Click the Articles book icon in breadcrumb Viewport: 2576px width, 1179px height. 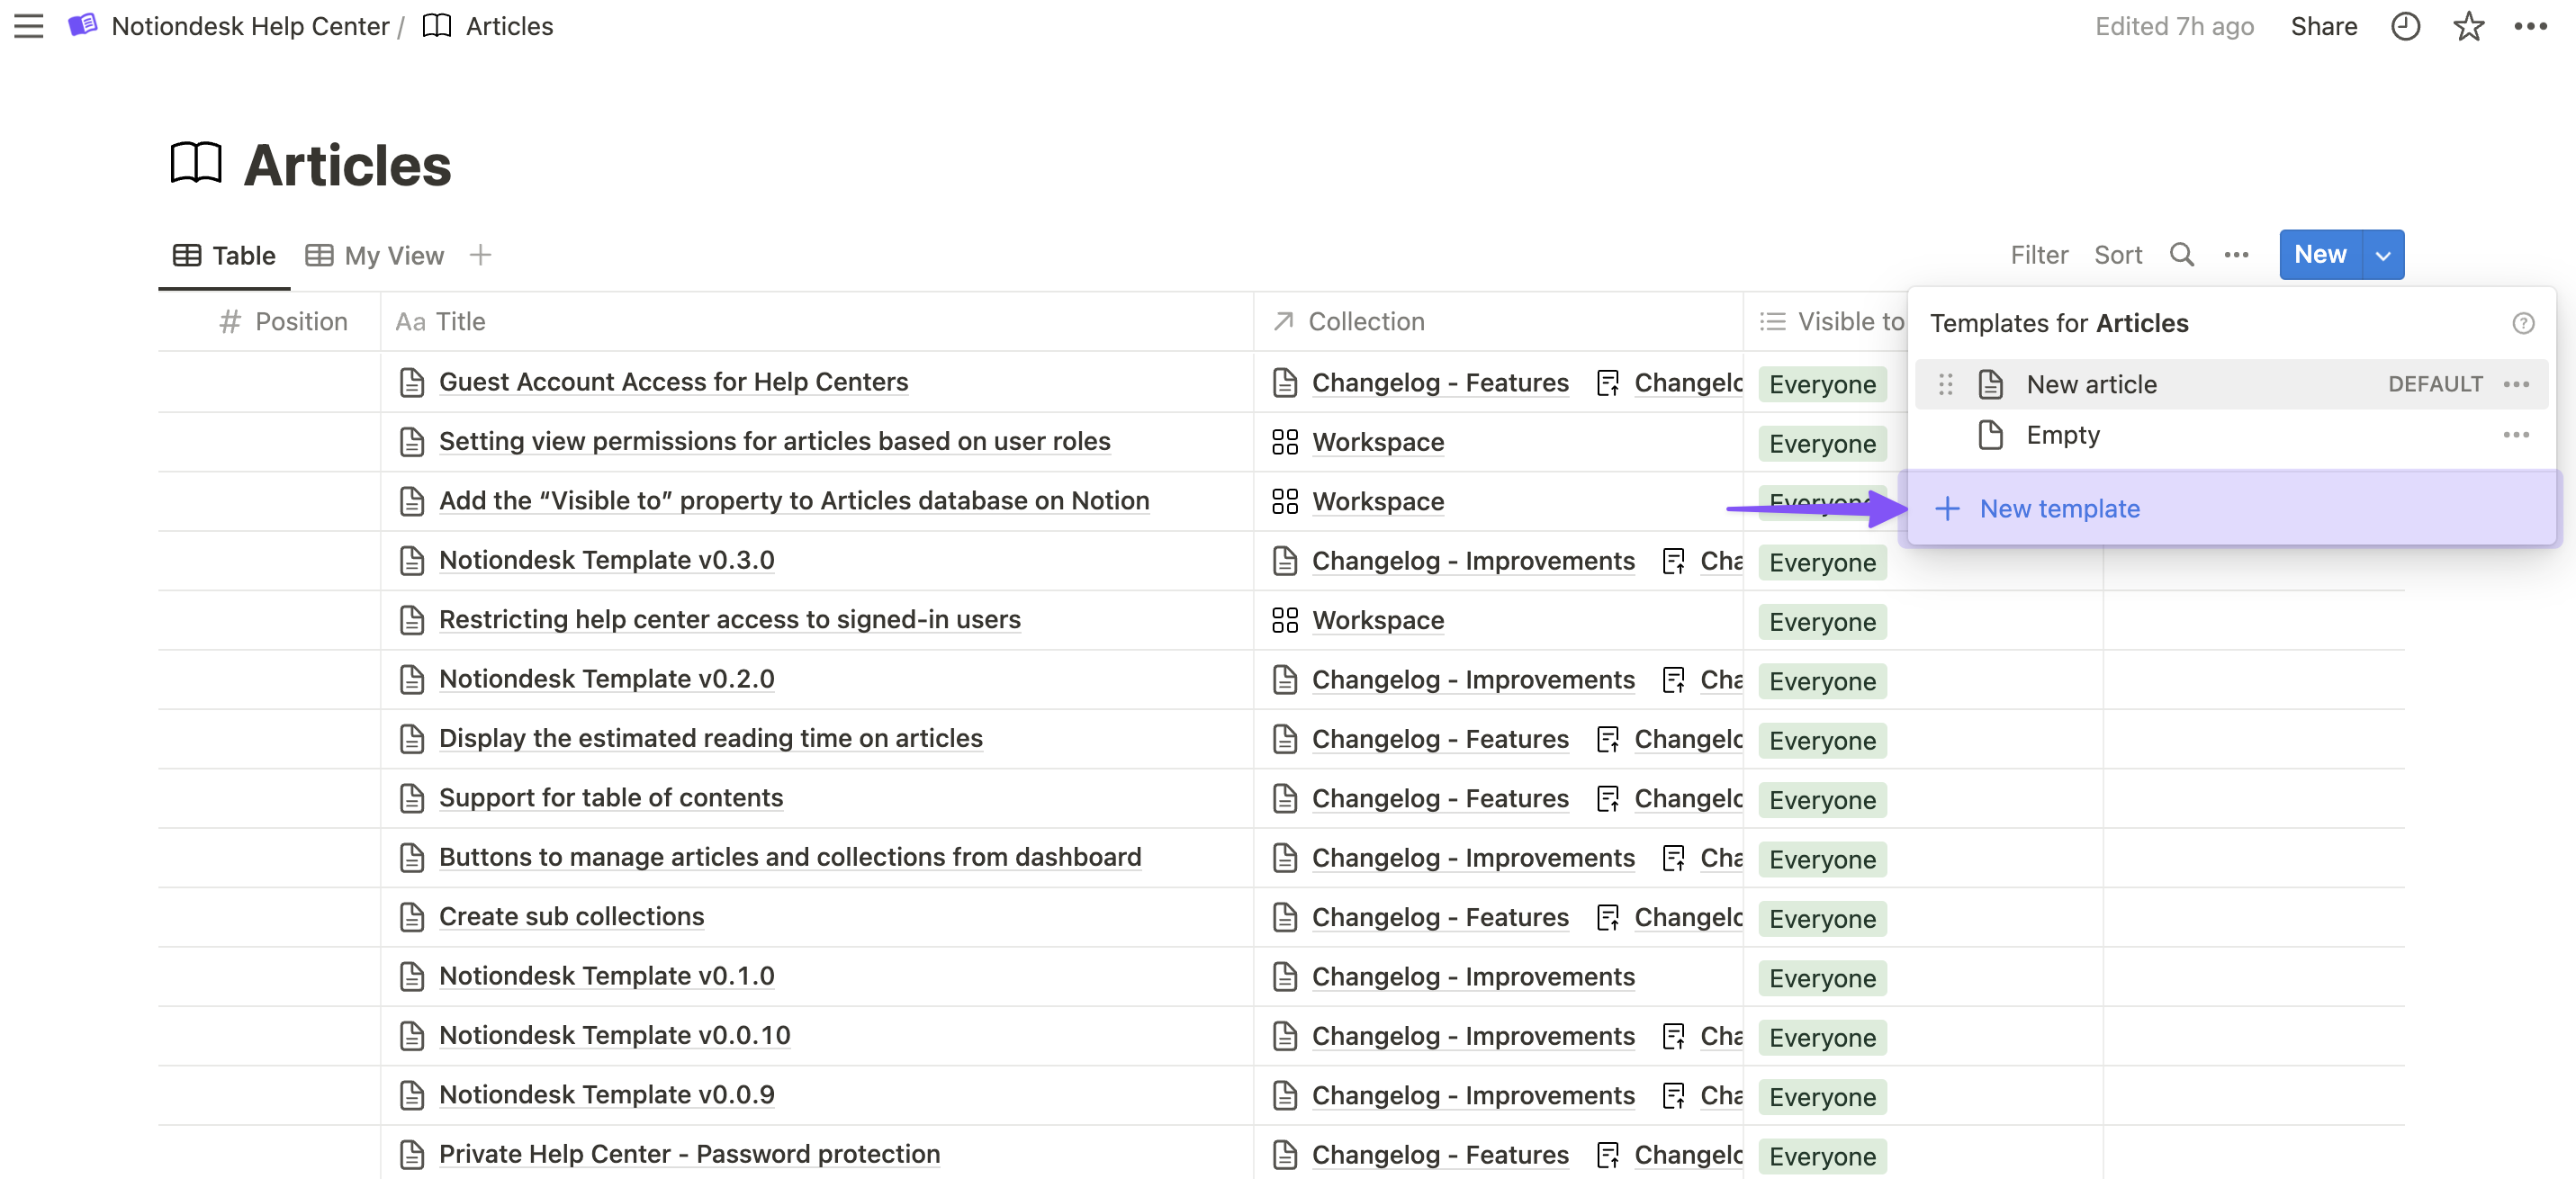(x=437, y=26)
